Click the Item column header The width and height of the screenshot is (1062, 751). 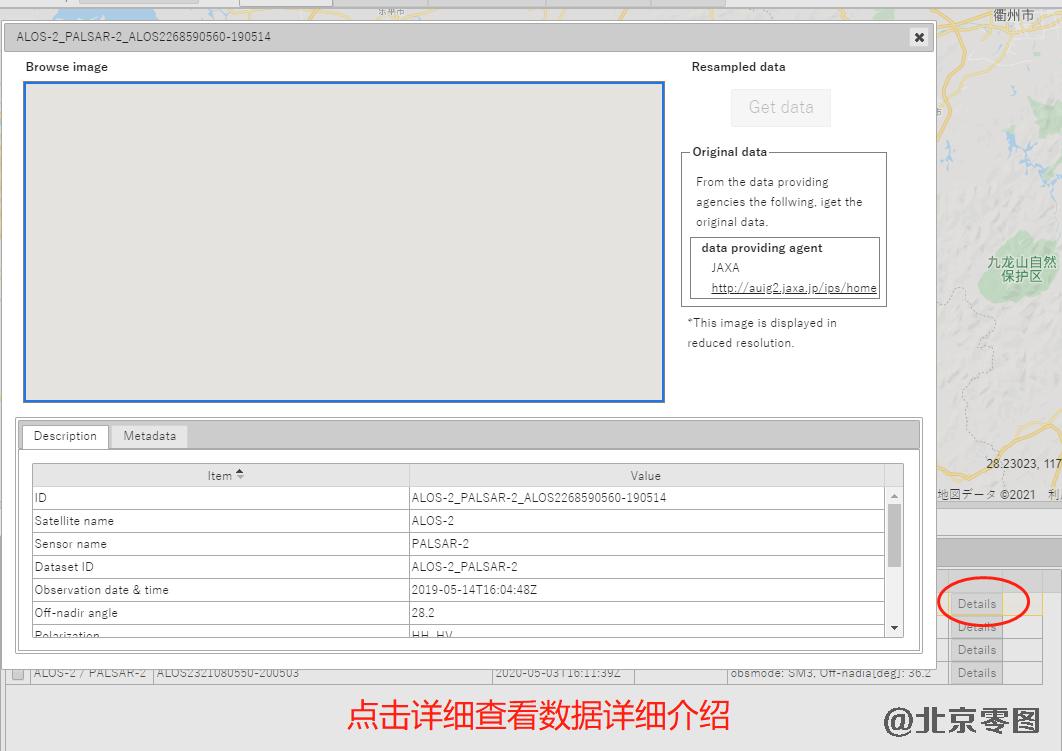219,476
